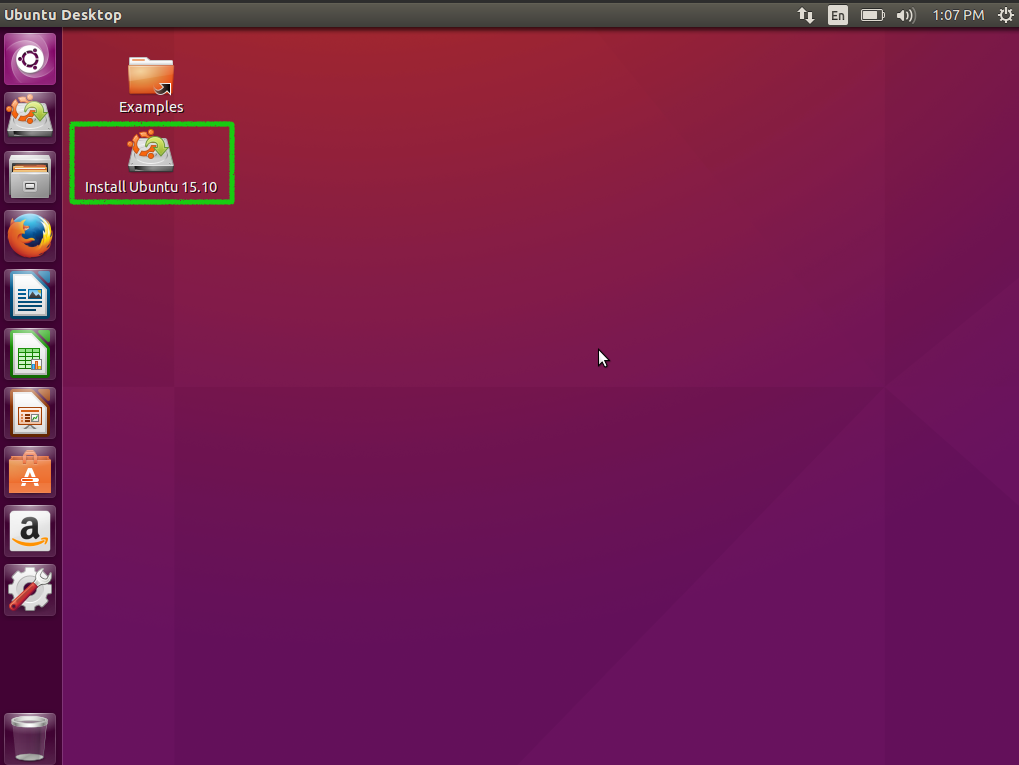This screenshot has width=1019, height=765.
Task: Open System Settings
Action: tap(30, 590)
